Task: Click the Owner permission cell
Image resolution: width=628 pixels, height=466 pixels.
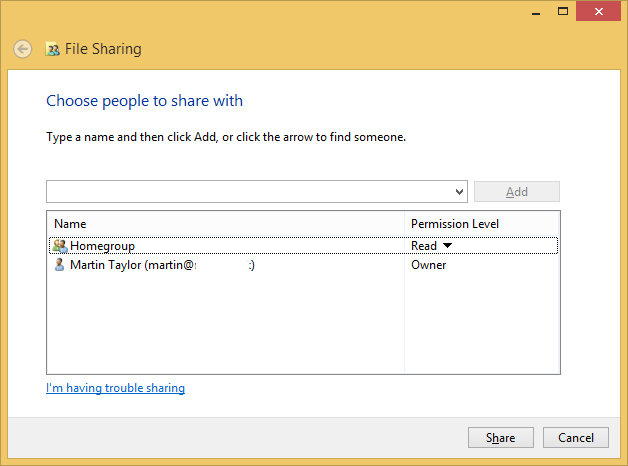Action: coord(428,265)
